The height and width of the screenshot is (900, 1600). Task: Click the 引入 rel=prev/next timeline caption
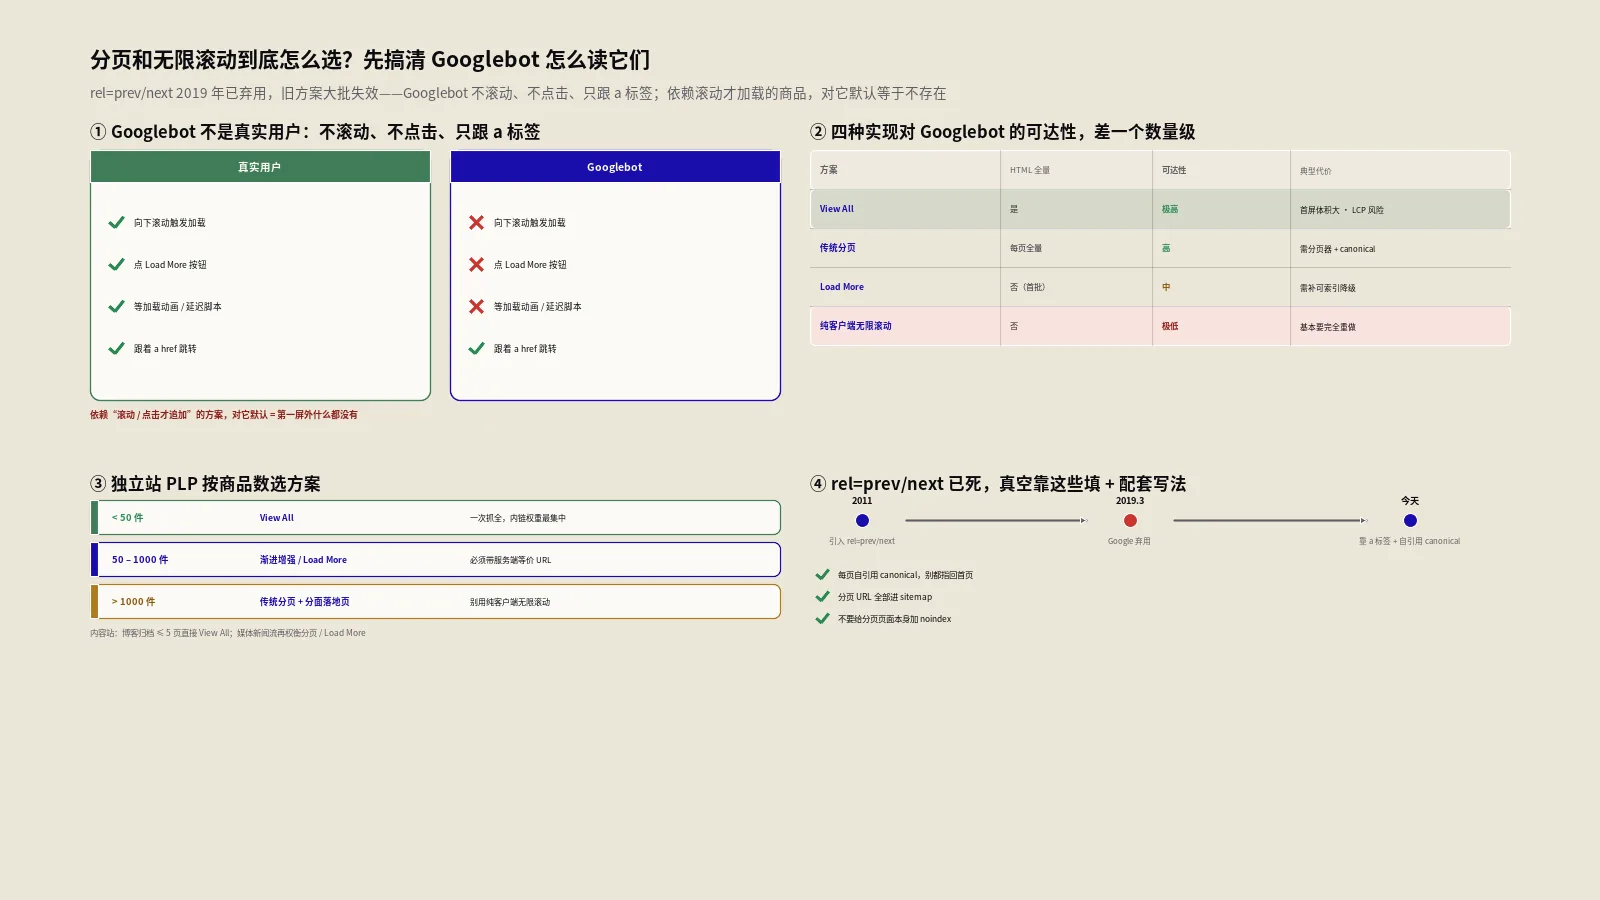coord(861,541)
